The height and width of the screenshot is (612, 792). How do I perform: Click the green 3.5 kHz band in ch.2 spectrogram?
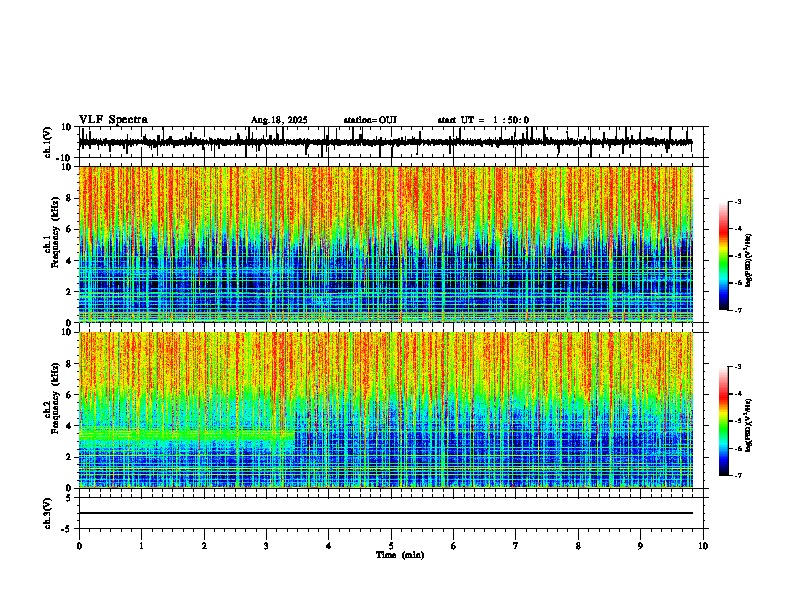click(x=187, y=434)
